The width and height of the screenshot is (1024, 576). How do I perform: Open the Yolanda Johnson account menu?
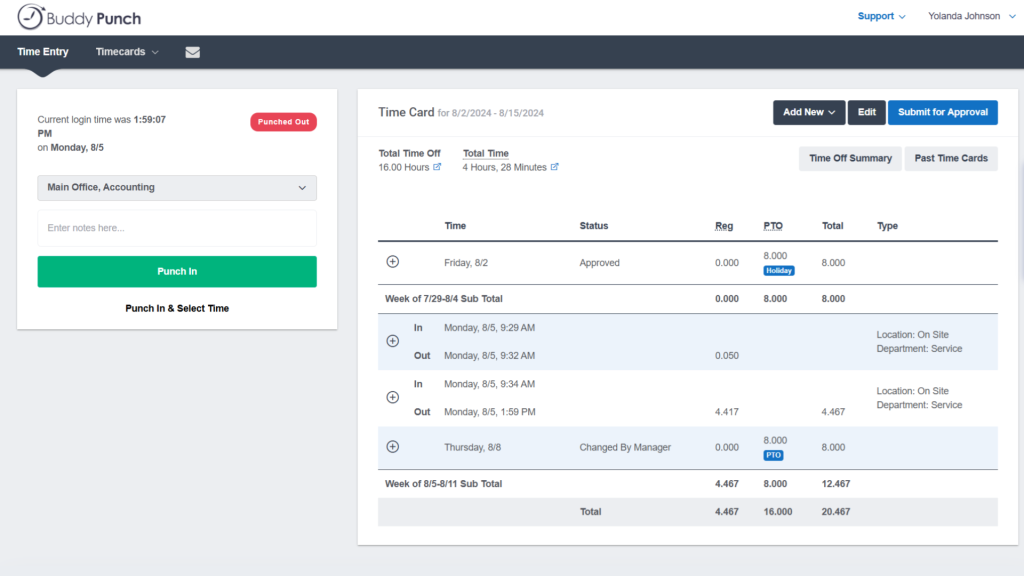(969, 16)
